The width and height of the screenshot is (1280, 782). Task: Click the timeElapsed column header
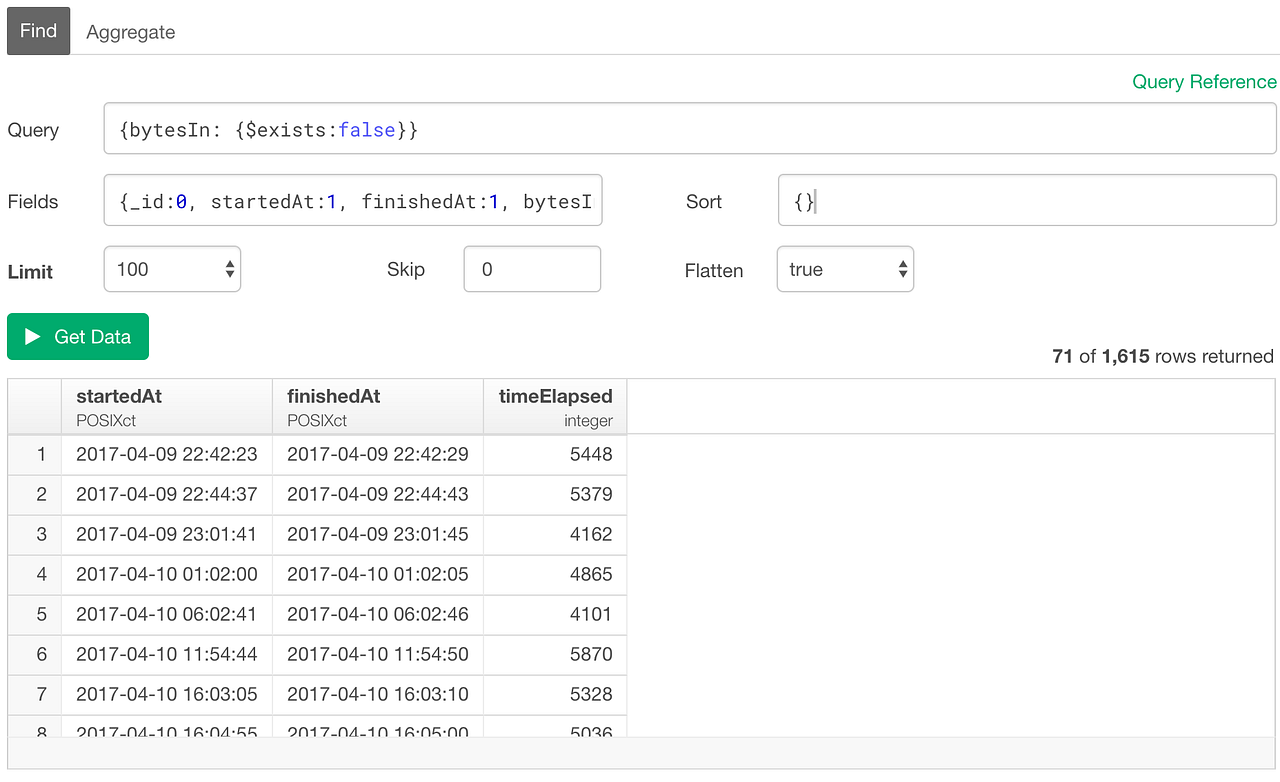(x=555, y=395)
